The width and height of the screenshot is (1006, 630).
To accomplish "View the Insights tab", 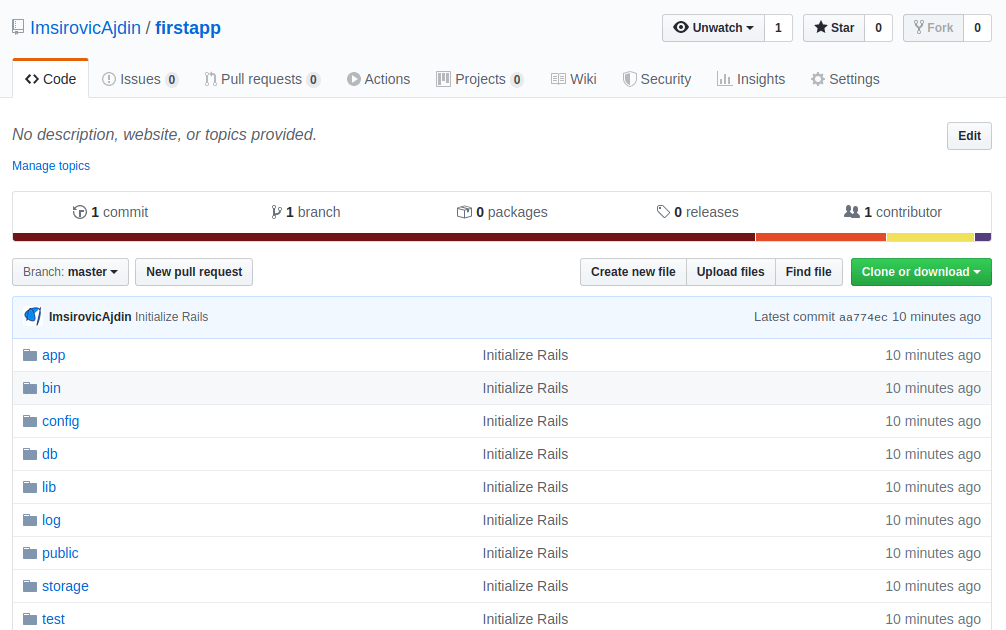I will [751, 79].
